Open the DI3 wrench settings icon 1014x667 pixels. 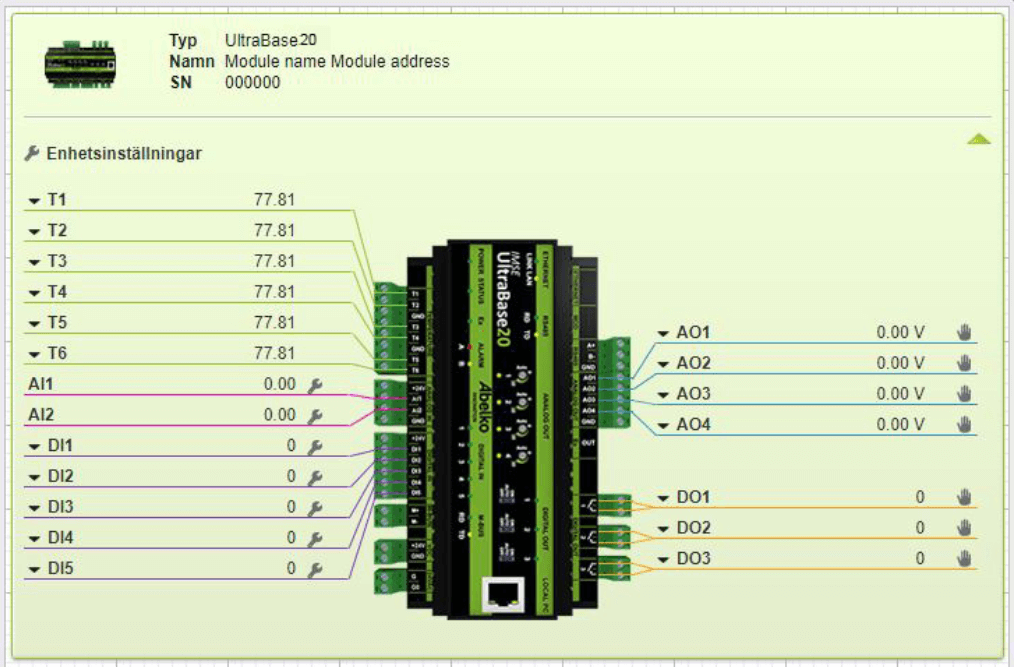tap(315, 508)
